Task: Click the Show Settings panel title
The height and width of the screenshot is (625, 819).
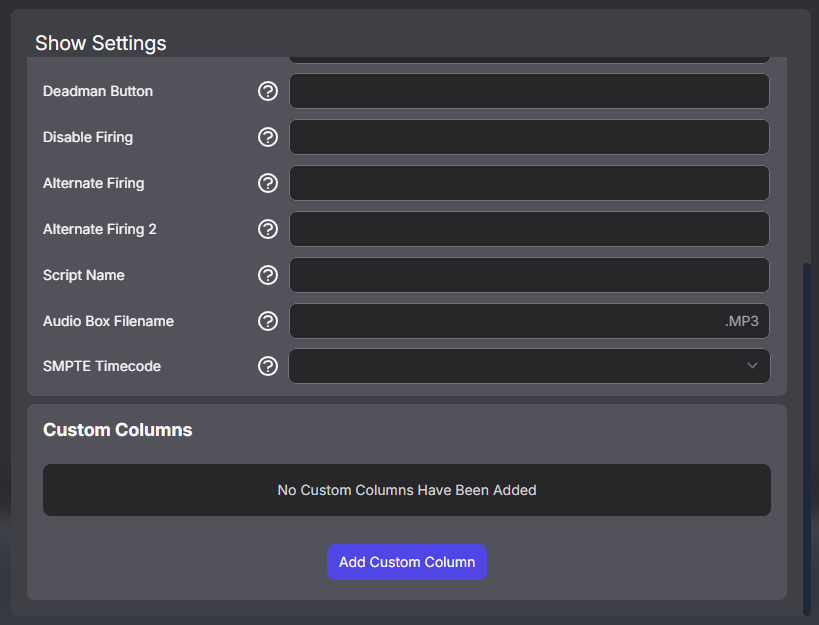Action: (100, 43)
